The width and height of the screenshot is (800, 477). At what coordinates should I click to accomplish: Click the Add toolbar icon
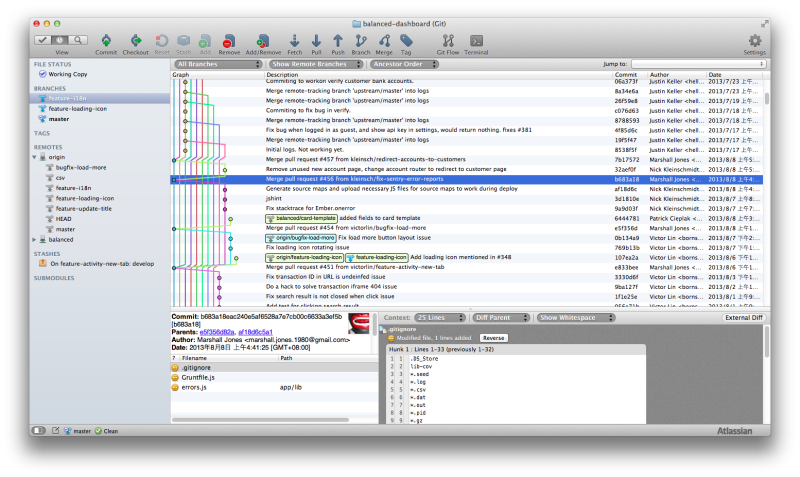tap(205, 41)
